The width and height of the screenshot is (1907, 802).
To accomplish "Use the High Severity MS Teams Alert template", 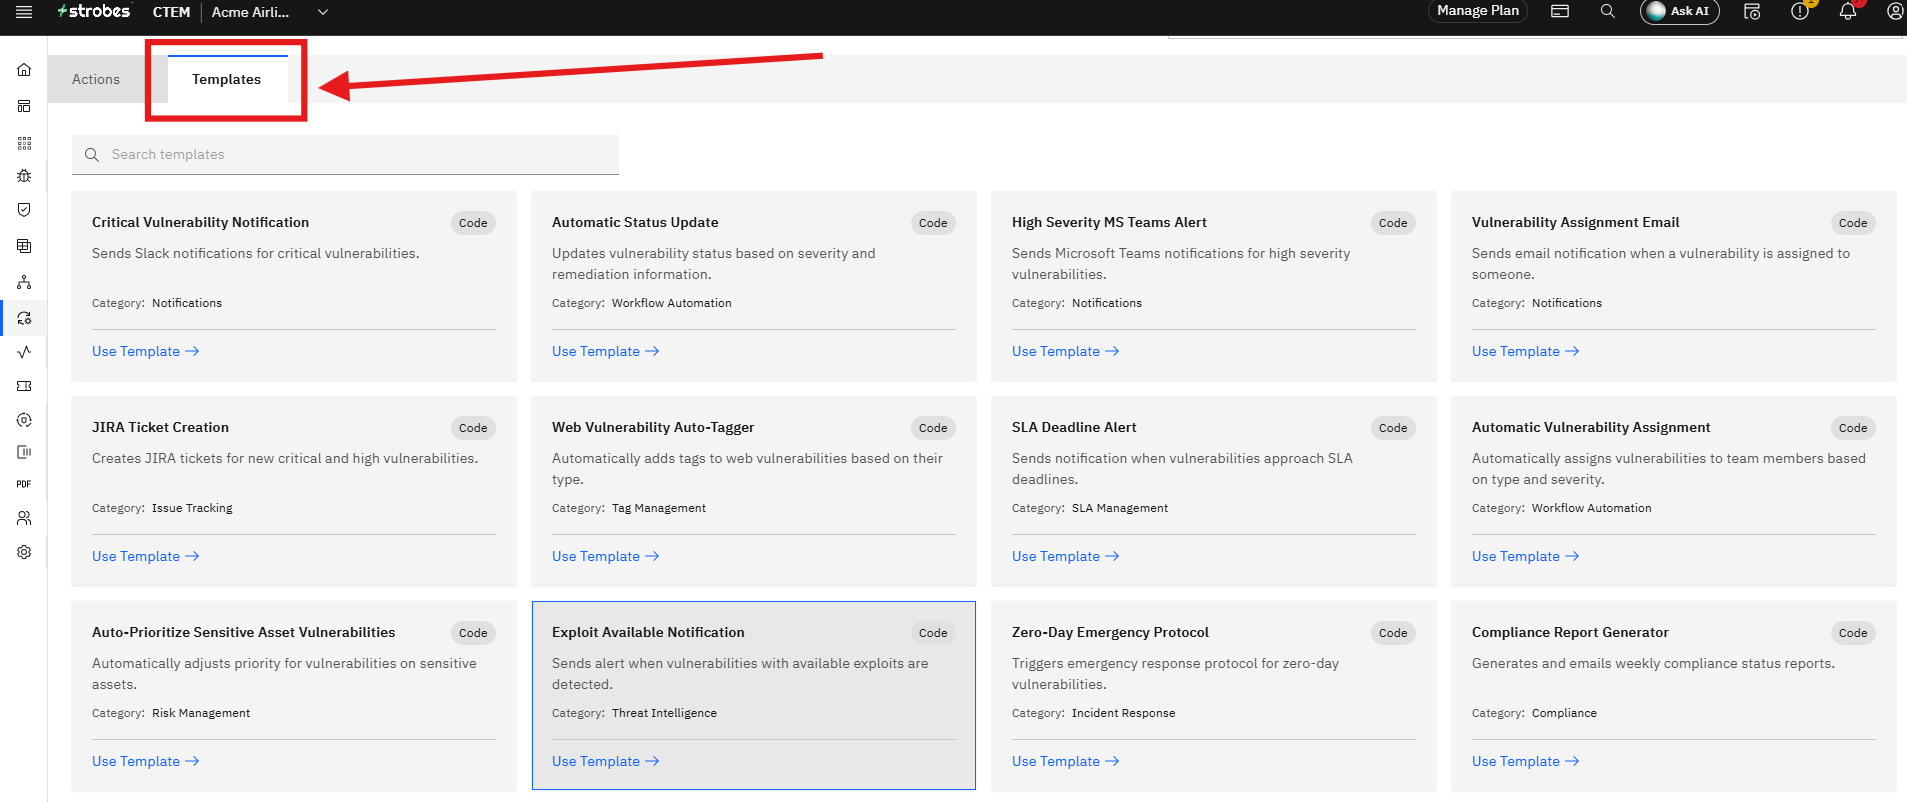I will 1066,351.
